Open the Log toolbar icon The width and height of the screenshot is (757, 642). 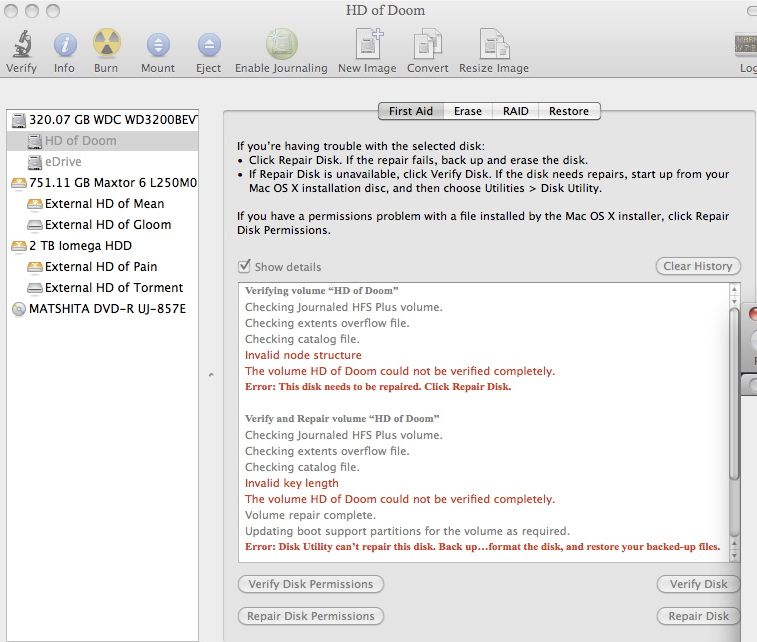(746, 44)
